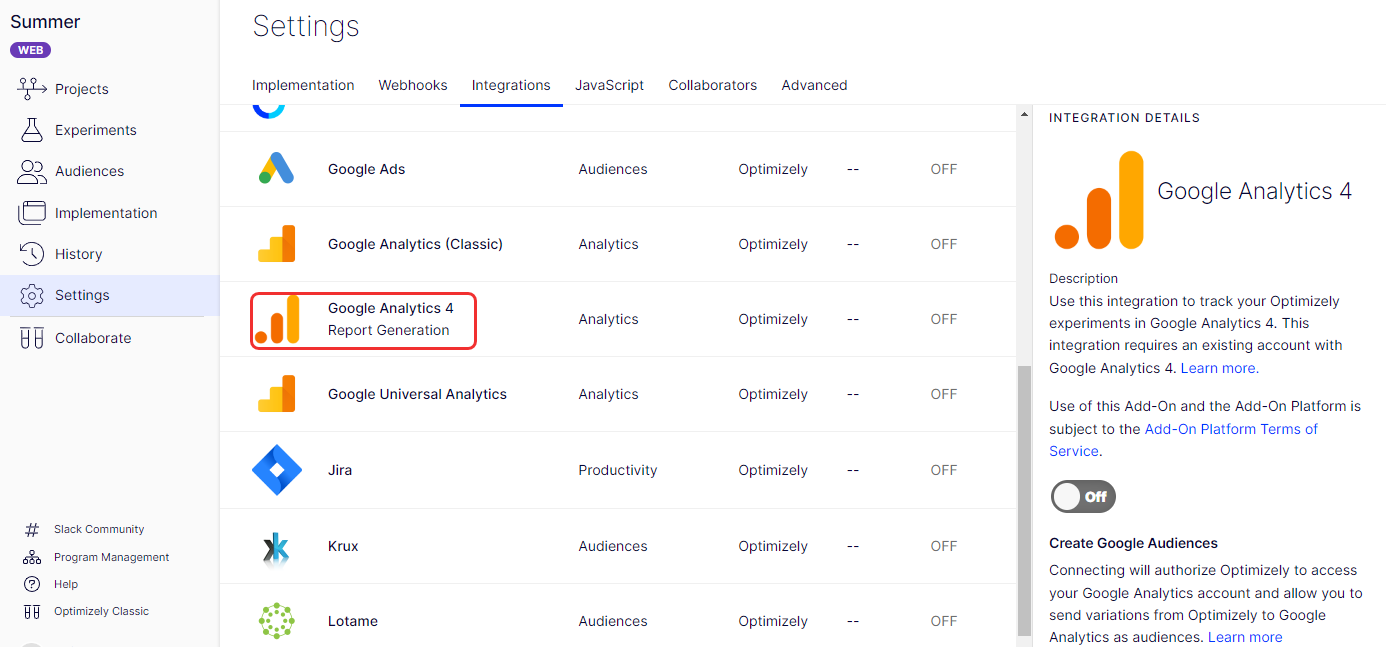Click the Lotame logo icon
This screenshot has height=647, width=1386.
277,621
